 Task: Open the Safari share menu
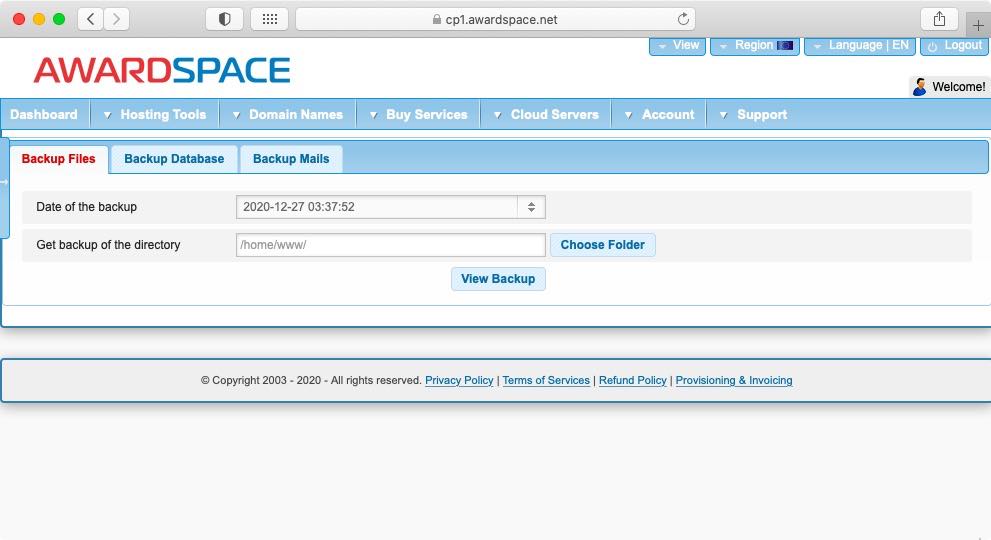(x=939, y=19)
